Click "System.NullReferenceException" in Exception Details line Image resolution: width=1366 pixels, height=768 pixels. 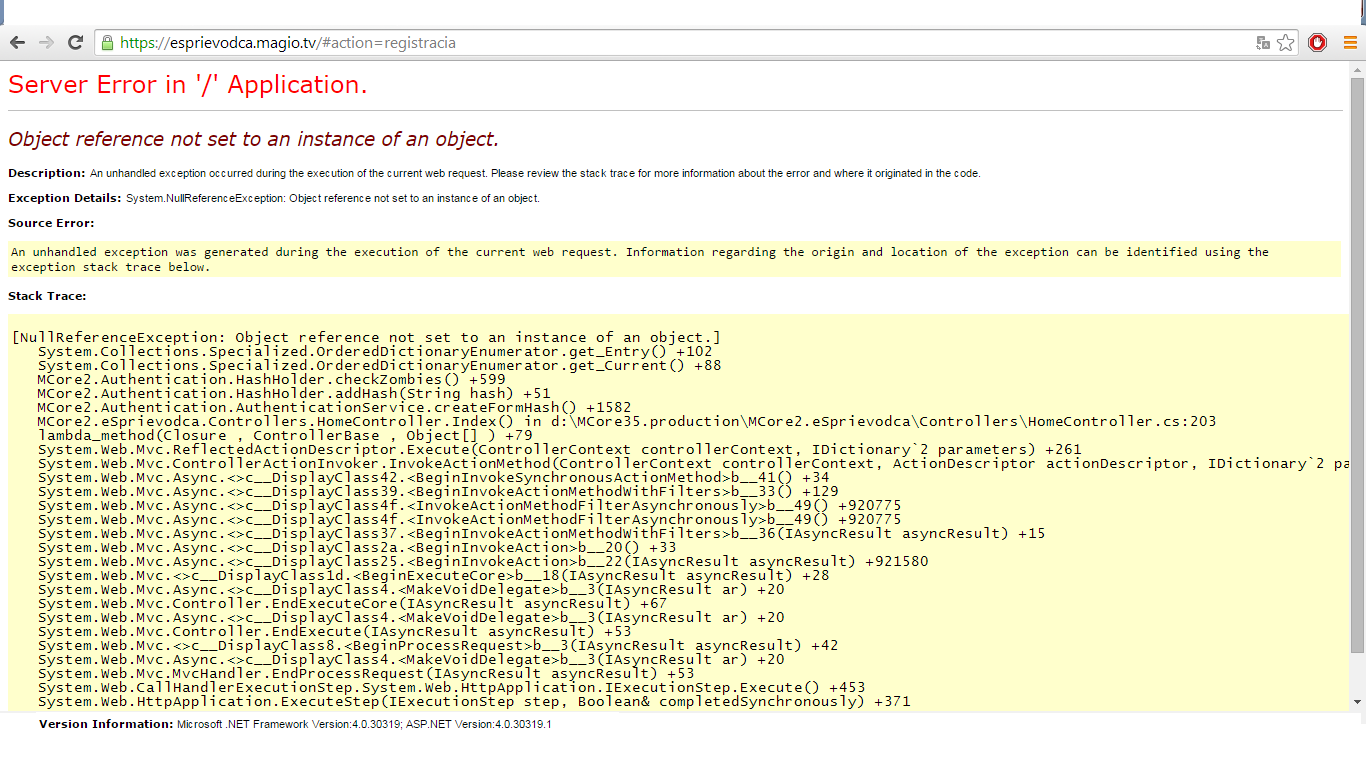(x=205, y=198)
